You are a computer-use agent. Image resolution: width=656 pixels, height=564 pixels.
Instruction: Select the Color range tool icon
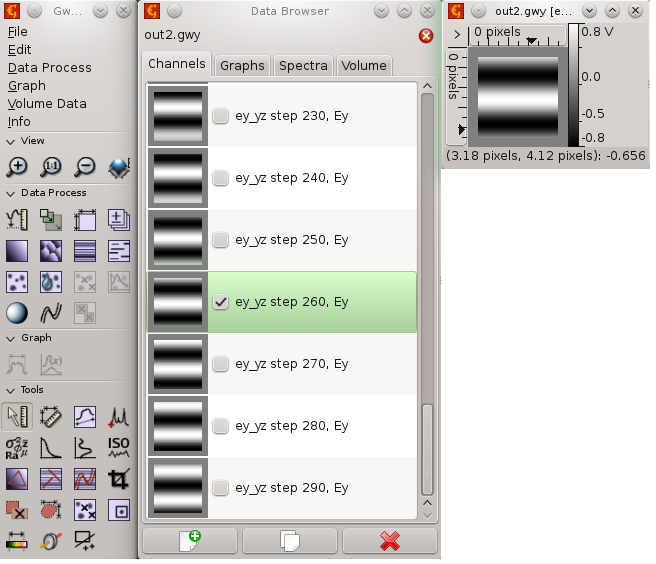(x=18, y=541)
